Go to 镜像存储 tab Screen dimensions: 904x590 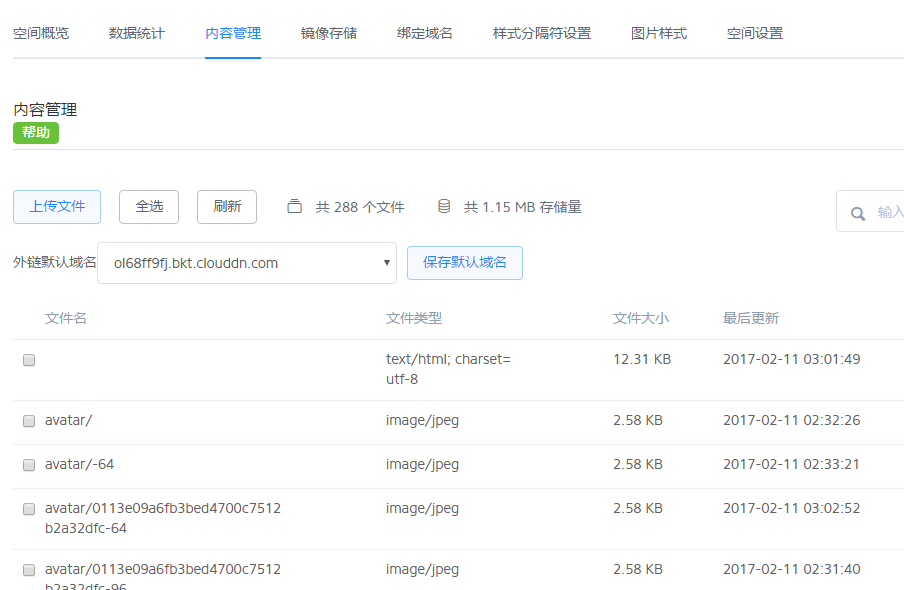point(329,33)
